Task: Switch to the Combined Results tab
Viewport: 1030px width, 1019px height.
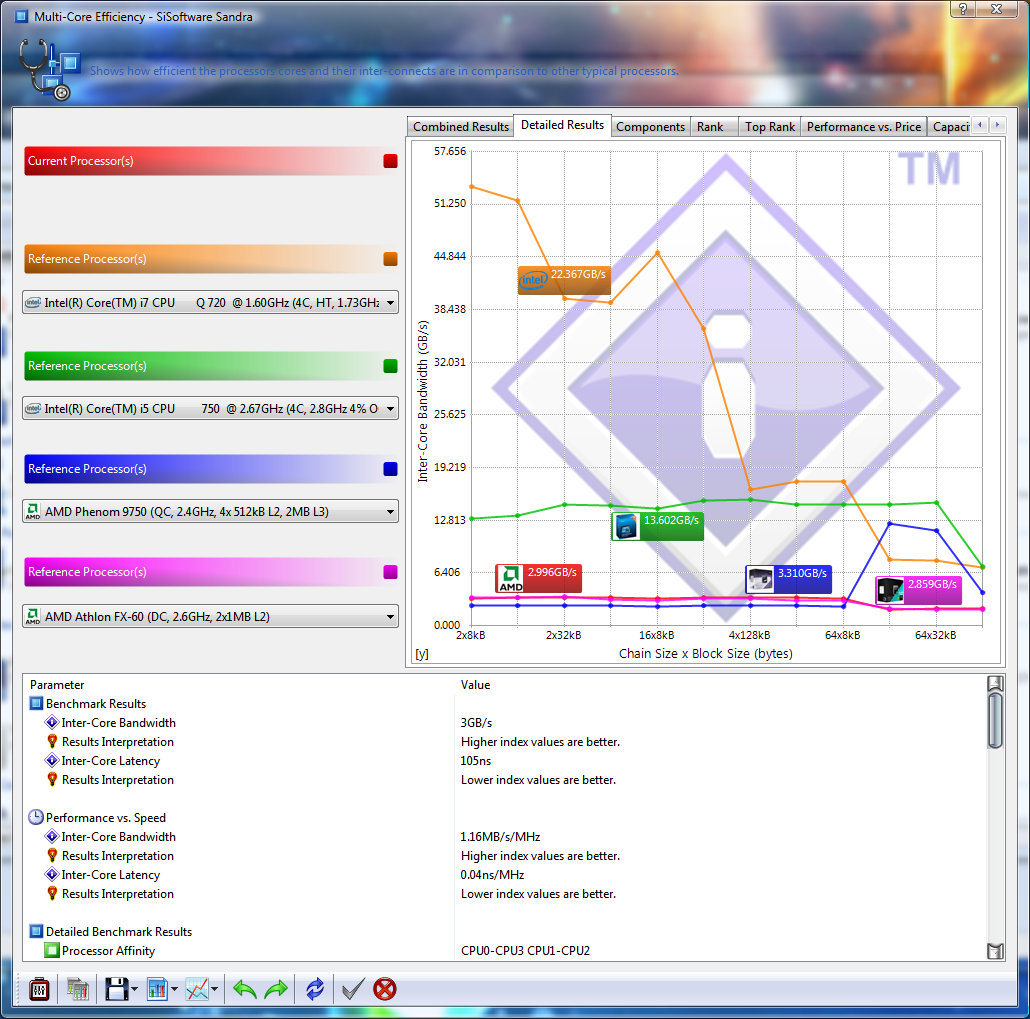Action: pyautogui.click(x=460, y=127)
